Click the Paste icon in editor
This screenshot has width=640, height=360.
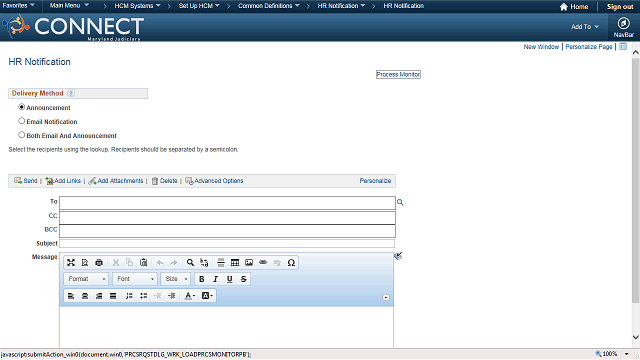tap(143, 262)
